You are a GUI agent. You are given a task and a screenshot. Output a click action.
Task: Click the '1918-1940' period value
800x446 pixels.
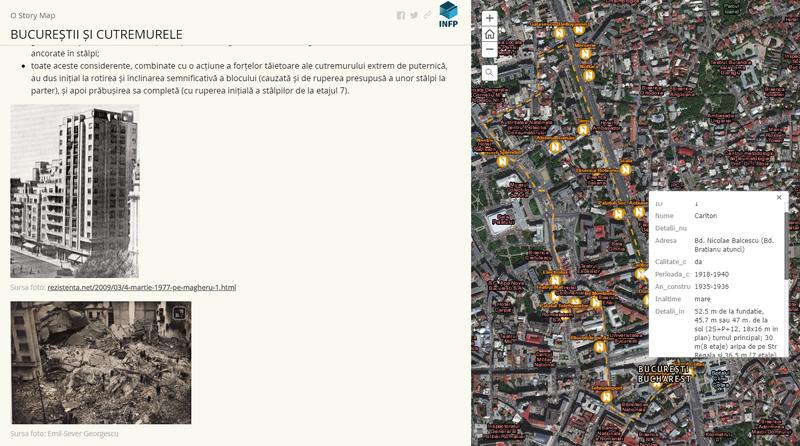pos(711,274)
